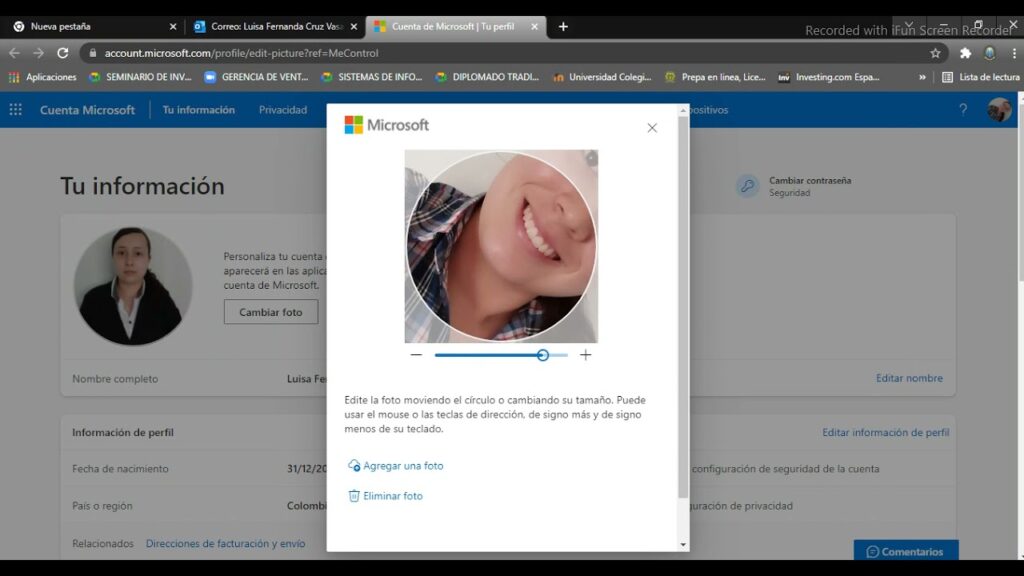Open Aplicaciones bookmarks shortcut
The width and height of the screenshot is (1024, 576).
[x=42, y=77]
